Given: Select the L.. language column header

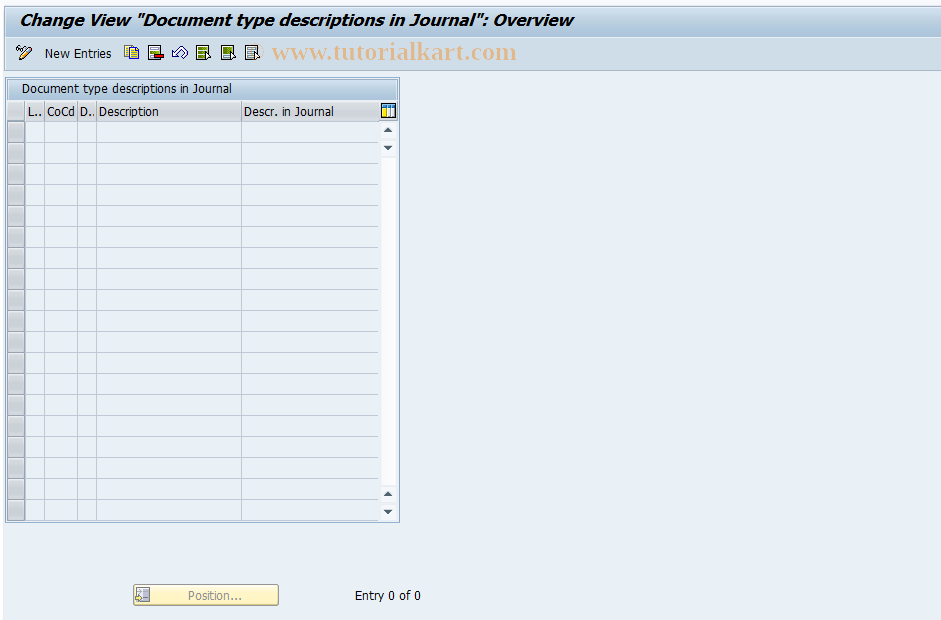Looking at the screenshot, I should [34, 112].
